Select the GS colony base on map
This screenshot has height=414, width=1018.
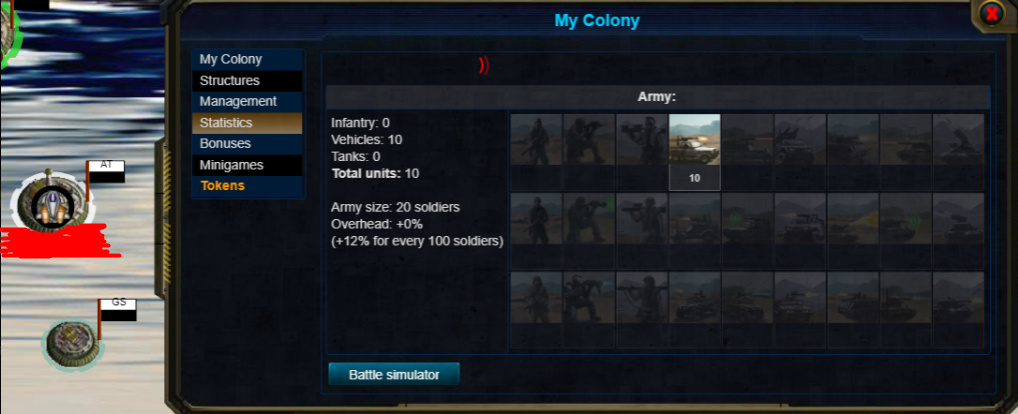pyautogui.click(x=71, y=343)
